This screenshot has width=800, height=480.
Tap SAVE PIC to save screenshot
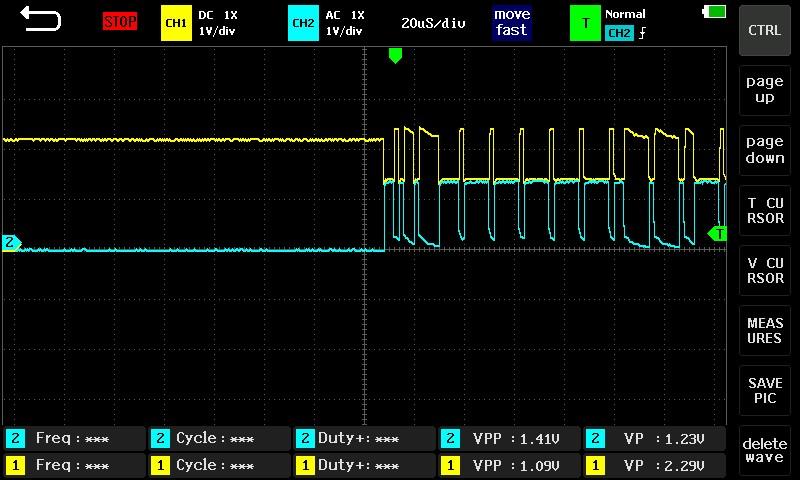pyautogui.click(x=764, y=390)
